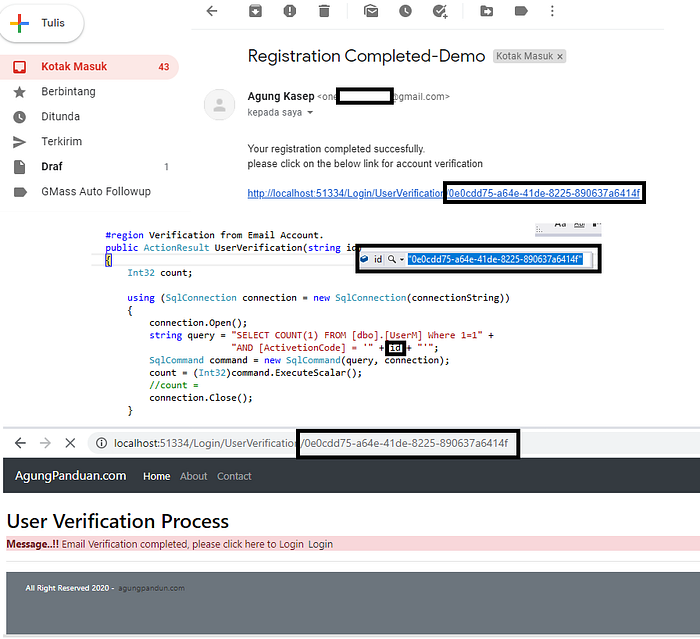Click the delete trash icon
The image size is (700, 639).
point(324,11)
